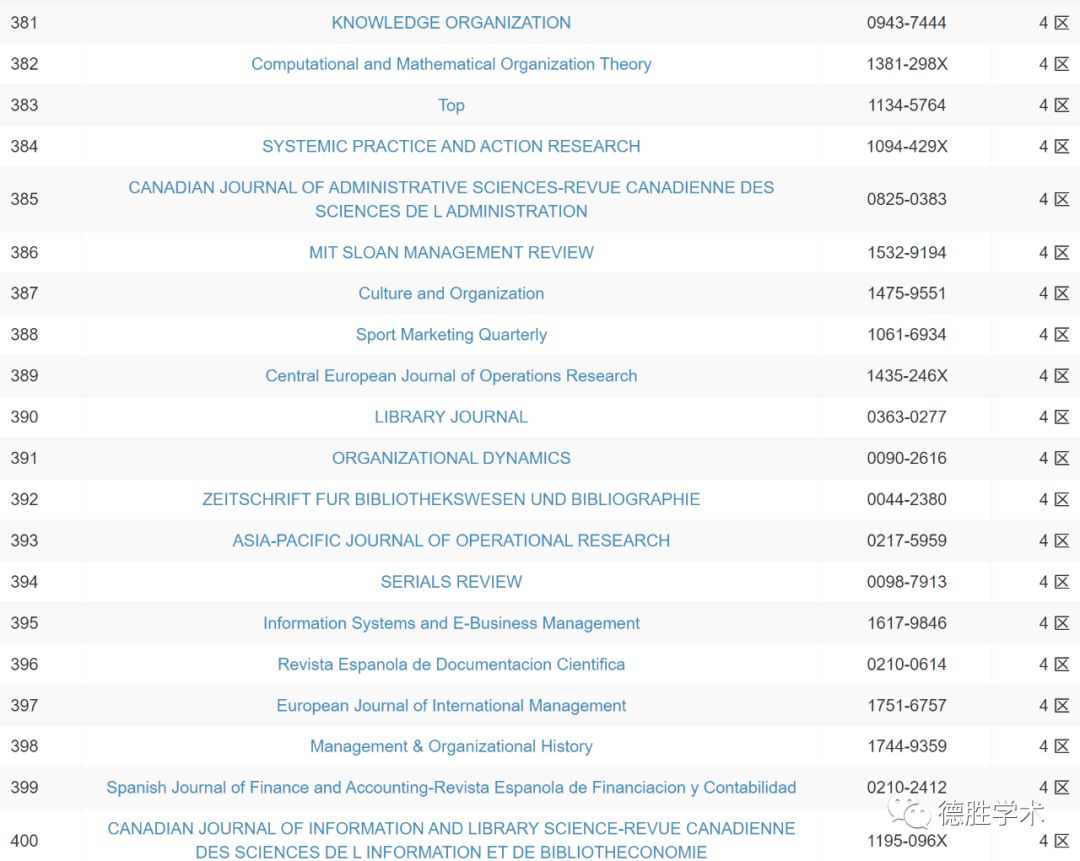Select ISSN 1475-9551 cell
The width and height of the screenshot is (1080, 861).
pos(906,293)
